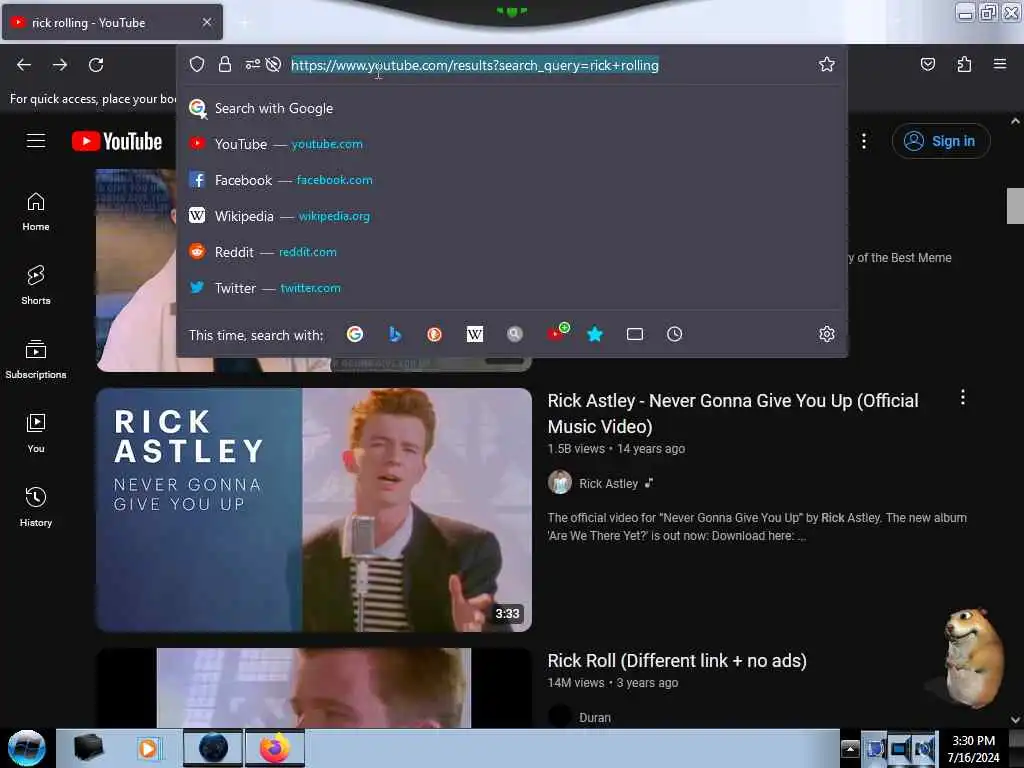Open YouTube settings three-dot menu
Image resolution: width=1024 pixels, height=768 pixels.
tap(864, 141)
